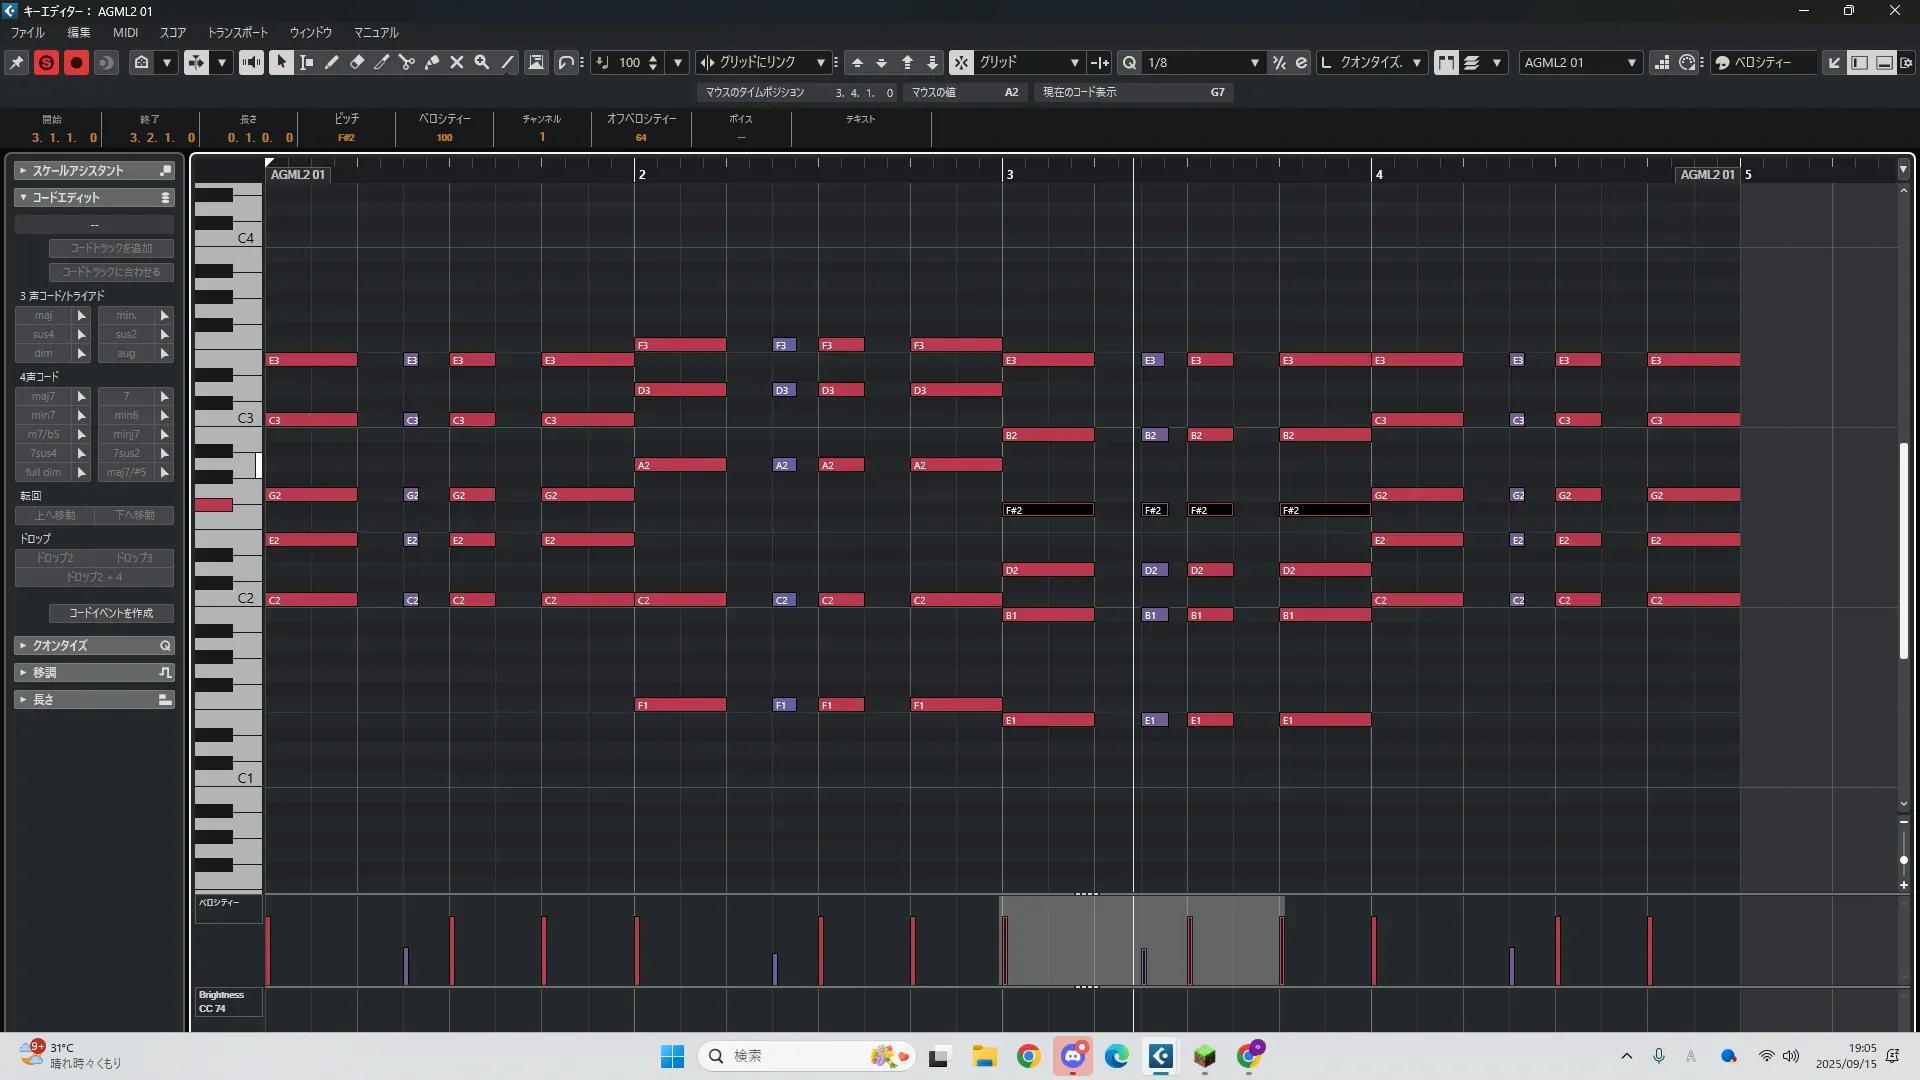
Task: Select the Zoom magnifier tool
Action: coord(482,62)
